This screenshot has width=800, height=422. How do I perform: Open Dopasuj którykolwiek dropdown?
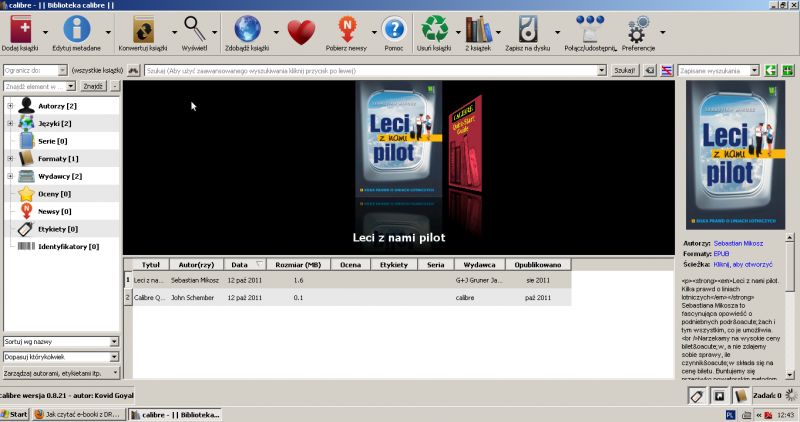click(61, 357)
